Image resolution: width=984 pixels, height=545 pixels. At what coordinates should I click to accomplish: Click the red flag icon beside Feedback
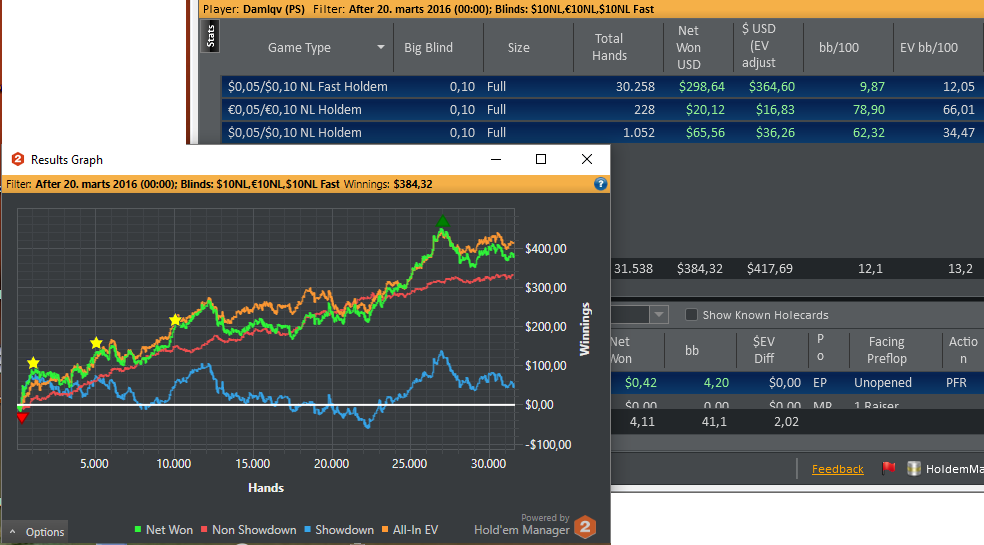[x=888, y=468]
